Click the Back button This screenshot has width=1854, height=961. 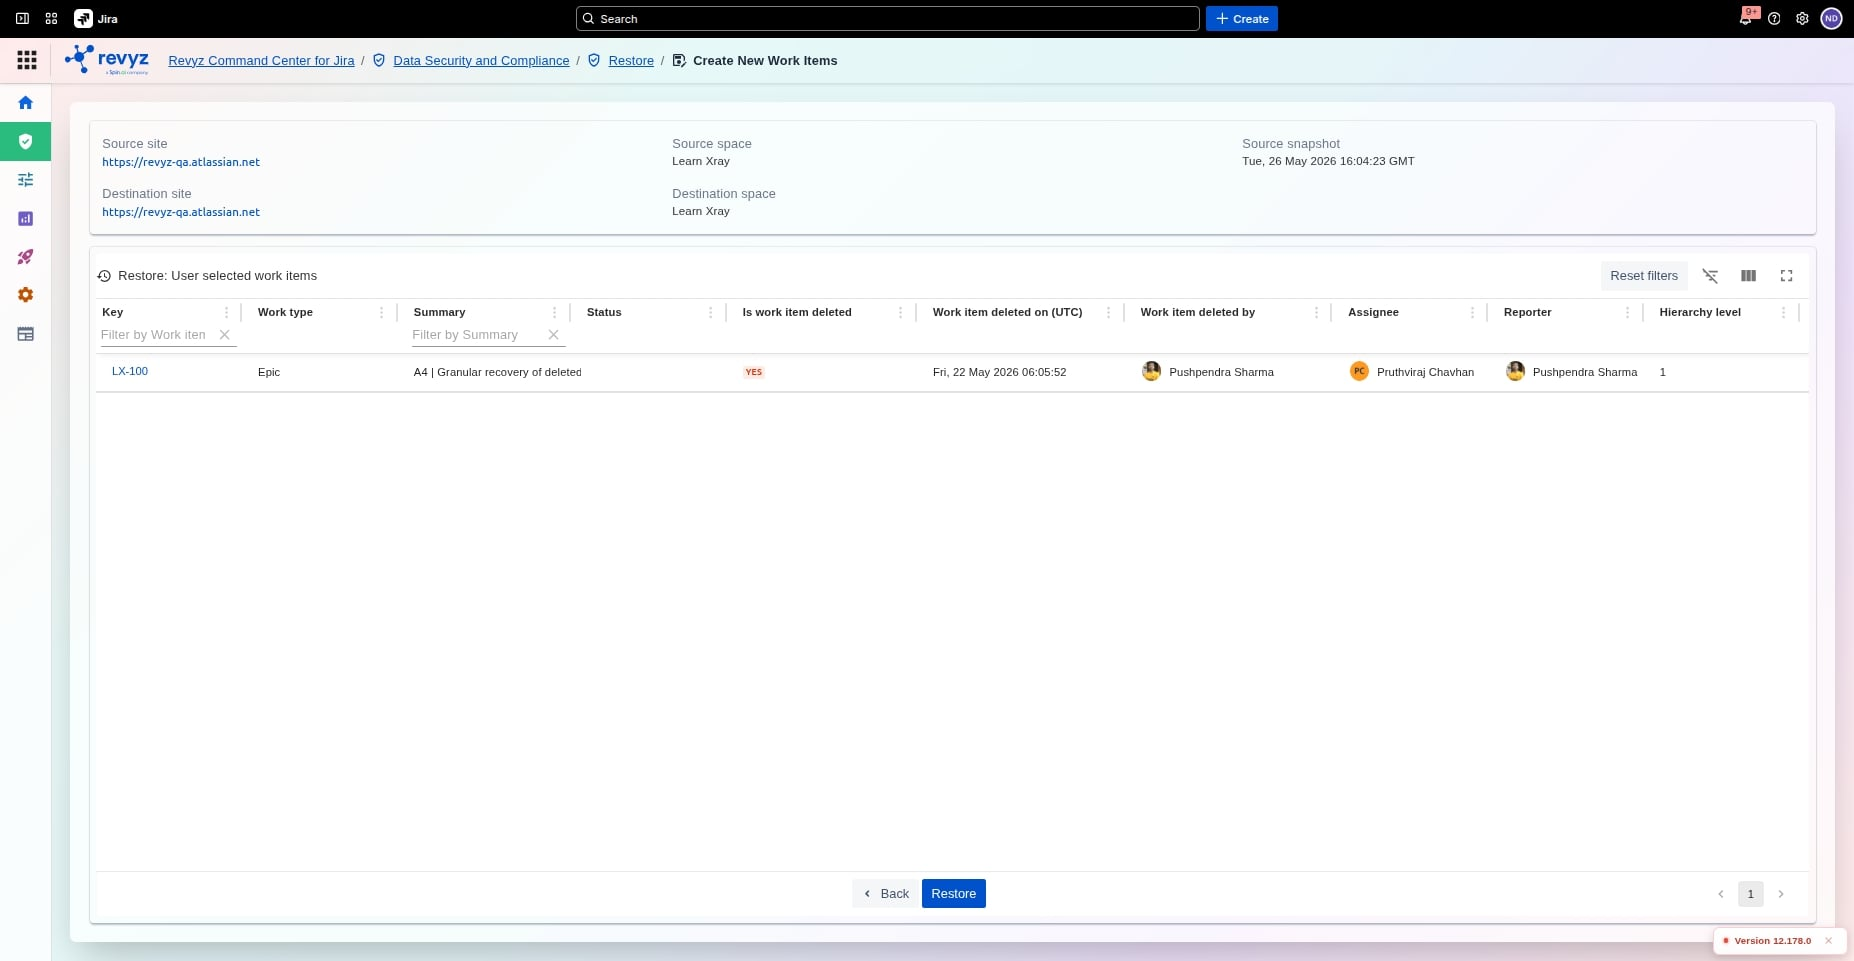(886, 894)
